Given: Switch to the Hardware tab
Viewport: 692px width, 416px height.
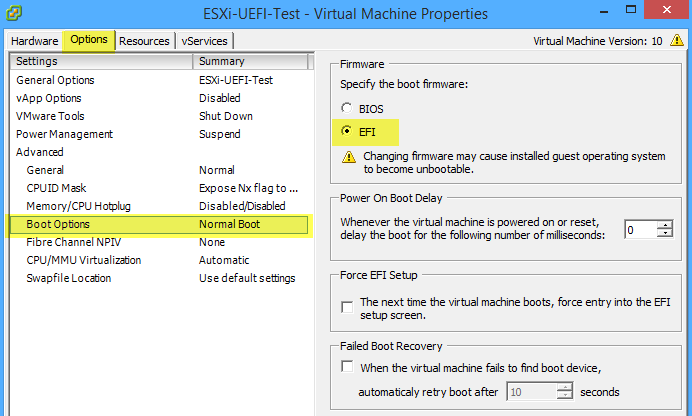Looking at the screenshot, I should [34, 41].
